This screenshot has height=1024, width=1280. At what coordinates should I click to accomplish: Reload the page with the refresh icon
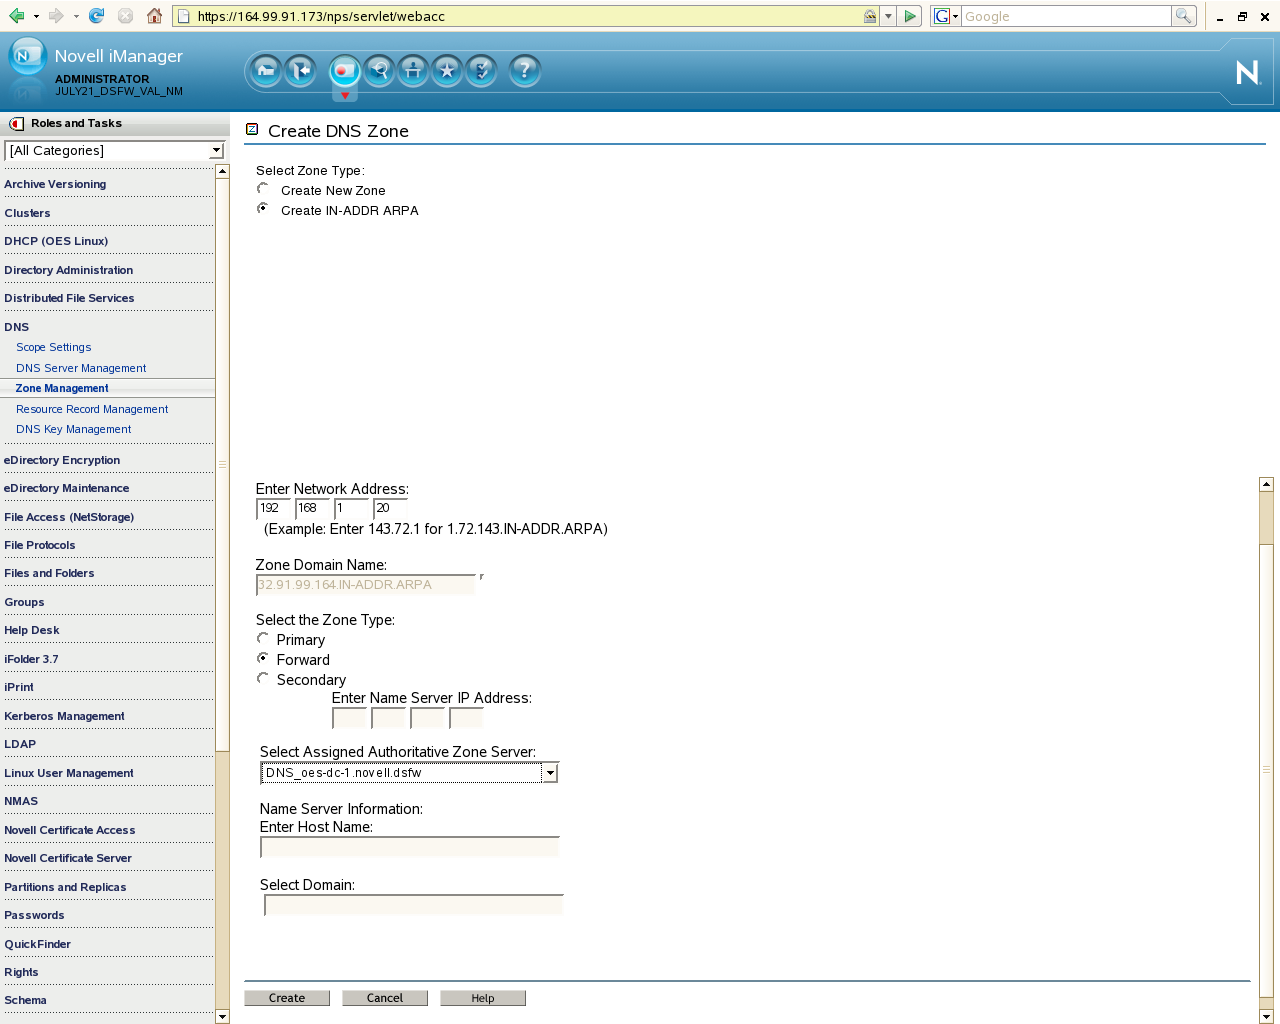96,16
